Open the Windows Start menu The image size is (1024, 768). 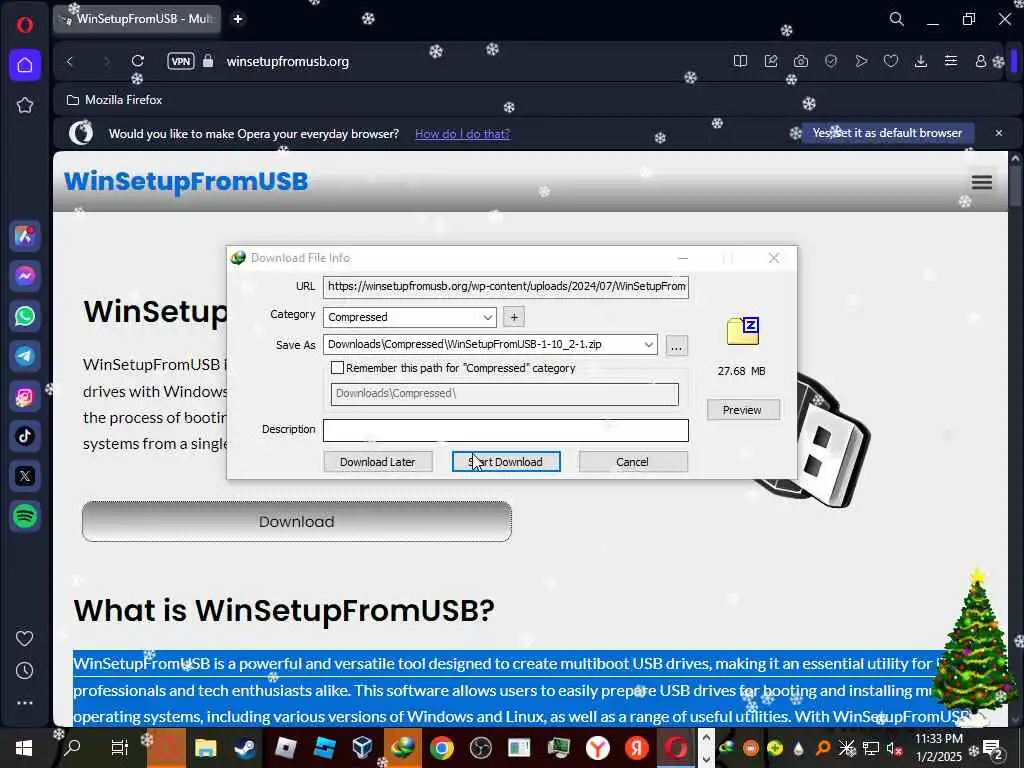point(24,748)
